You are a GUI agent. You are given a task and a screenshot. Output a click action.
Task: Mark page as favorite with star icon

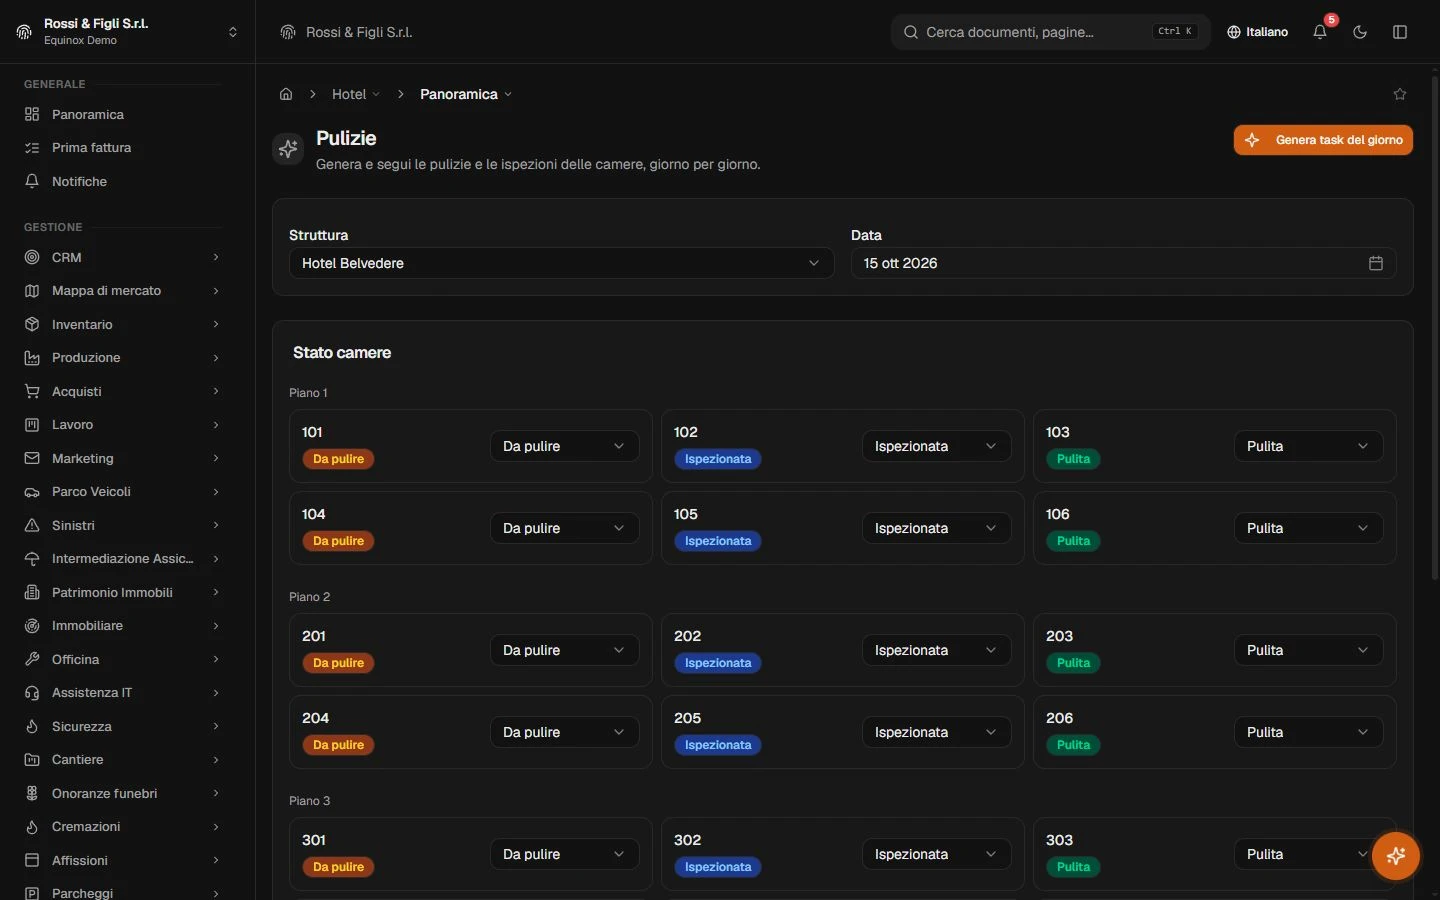1400,94
